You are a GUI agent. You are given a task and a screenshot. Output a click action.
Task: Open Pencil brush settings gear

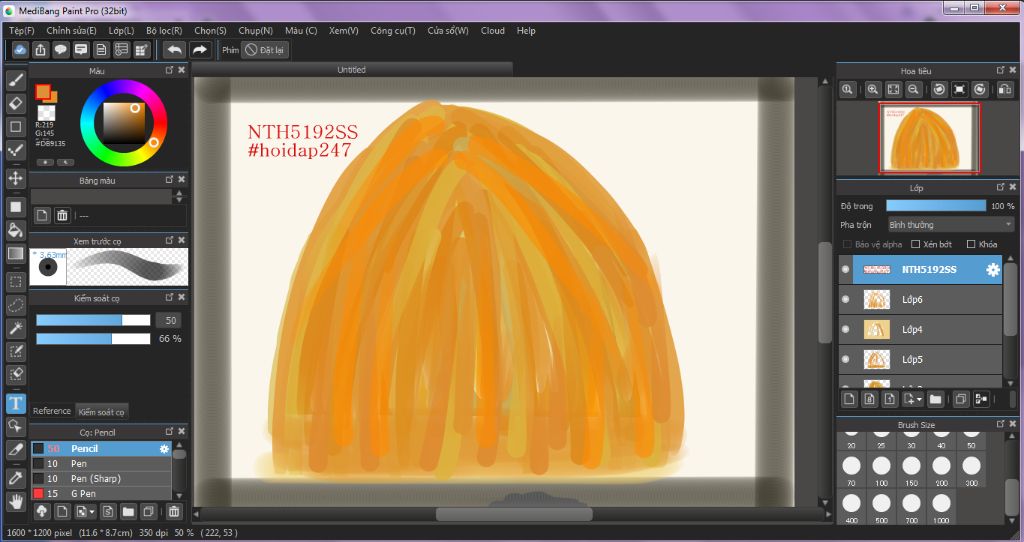(164, 449)
